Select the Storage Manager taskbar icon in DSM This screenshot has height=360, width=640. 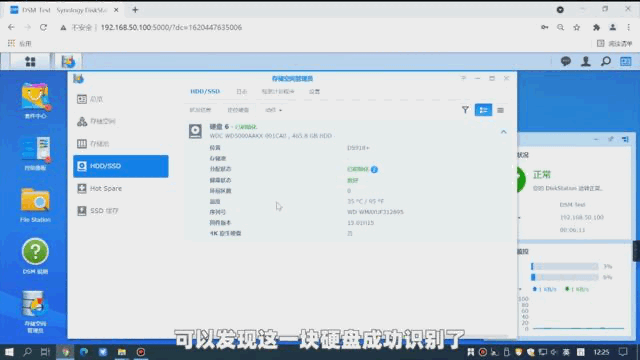68,62
